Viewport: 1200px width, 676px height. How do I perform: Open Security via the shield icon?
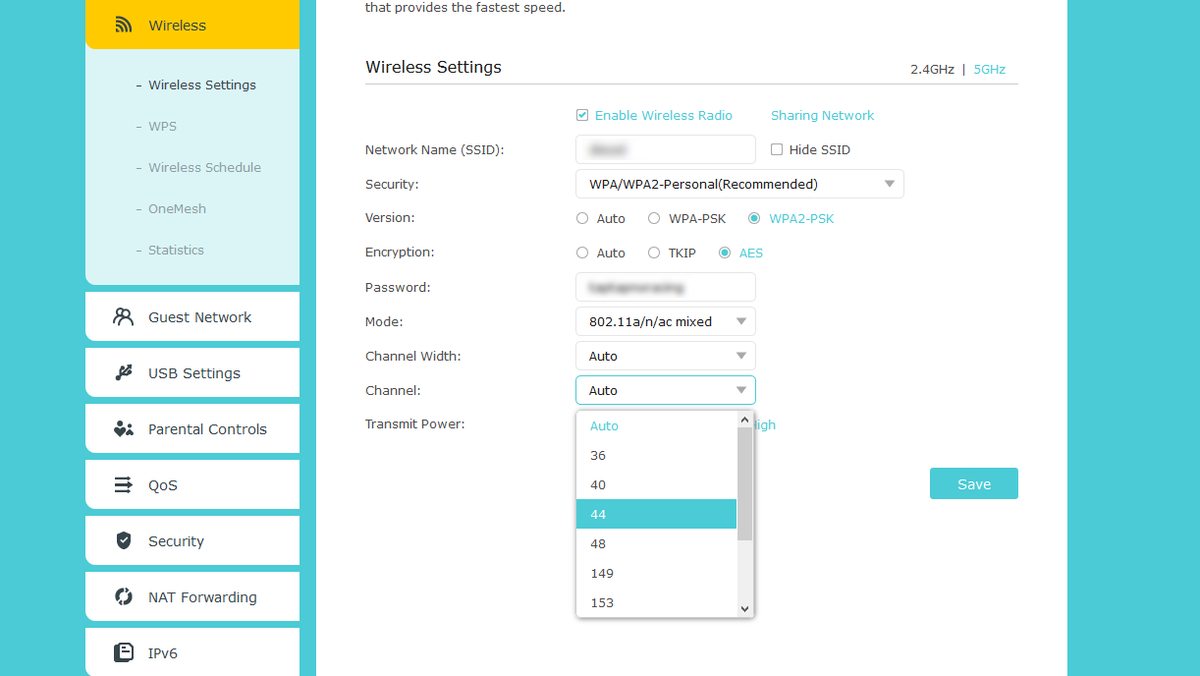click(123, 540)
